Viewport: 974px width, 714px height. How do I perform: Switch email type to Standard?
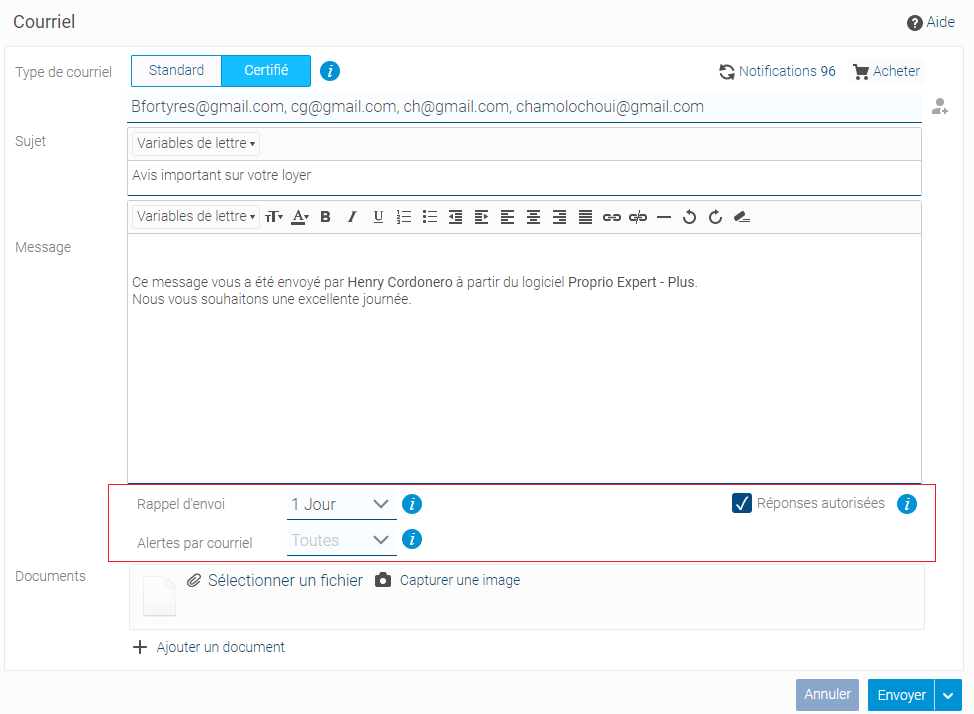pyautogui.click(x=176, y=70)
